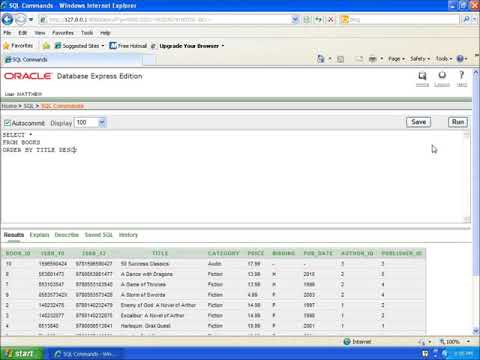Click the 'A Dance with Dragons' title cell
480x360 pixels.
pyautogui.click(x=147, y=274)
